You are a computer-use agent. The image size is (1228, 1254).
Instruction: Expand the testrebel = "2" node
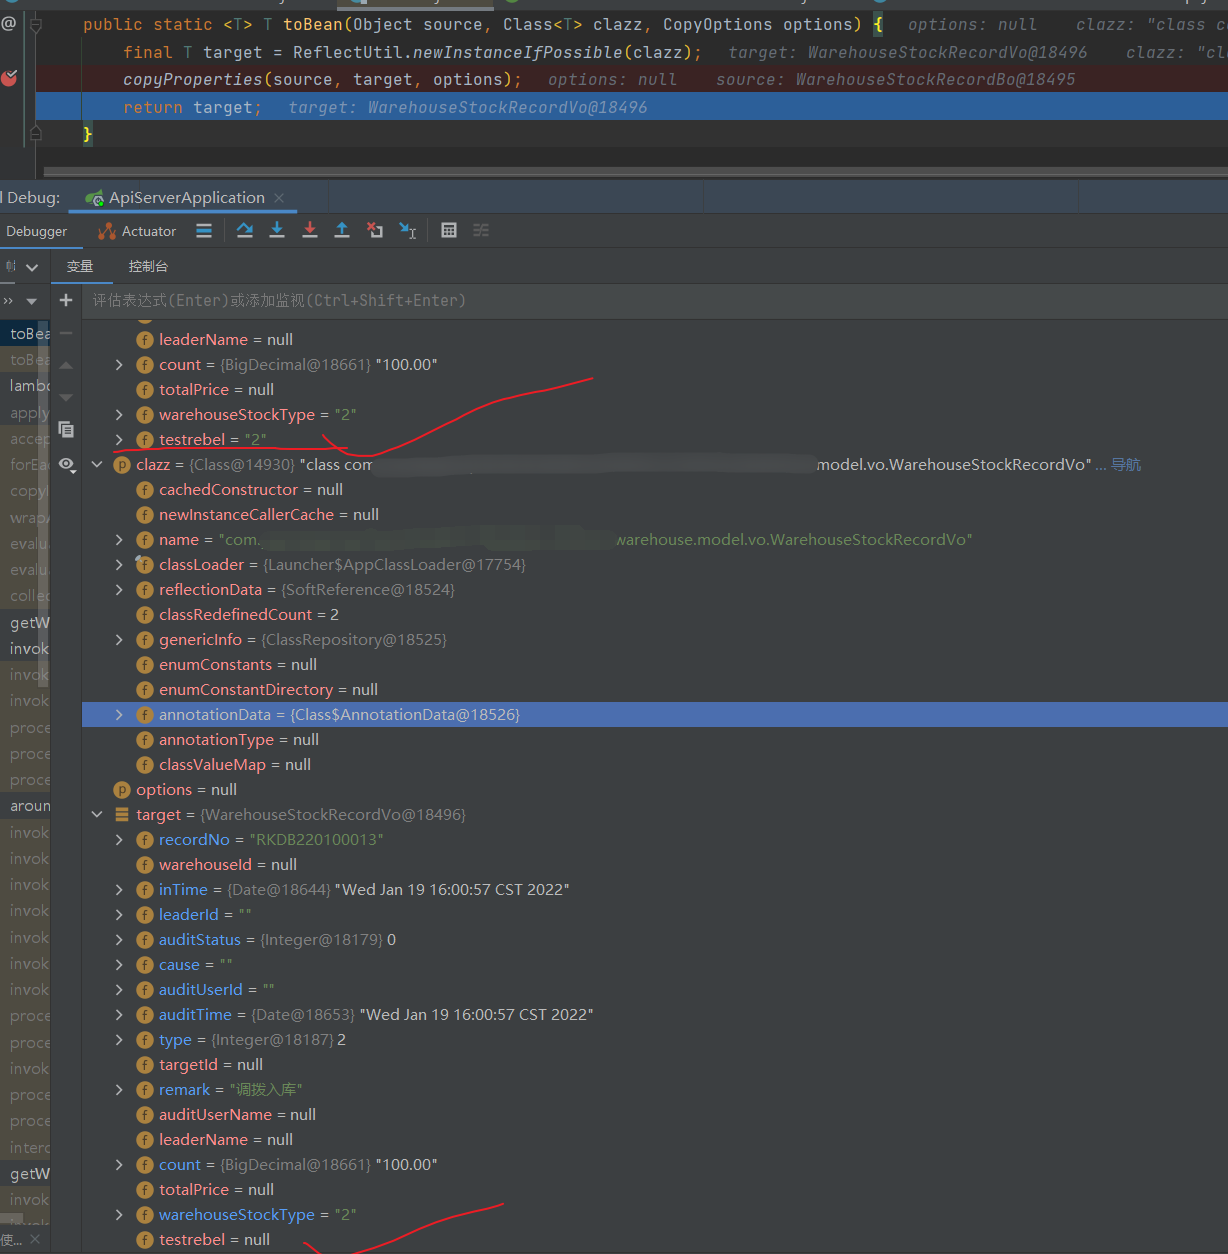pos(119,440)
